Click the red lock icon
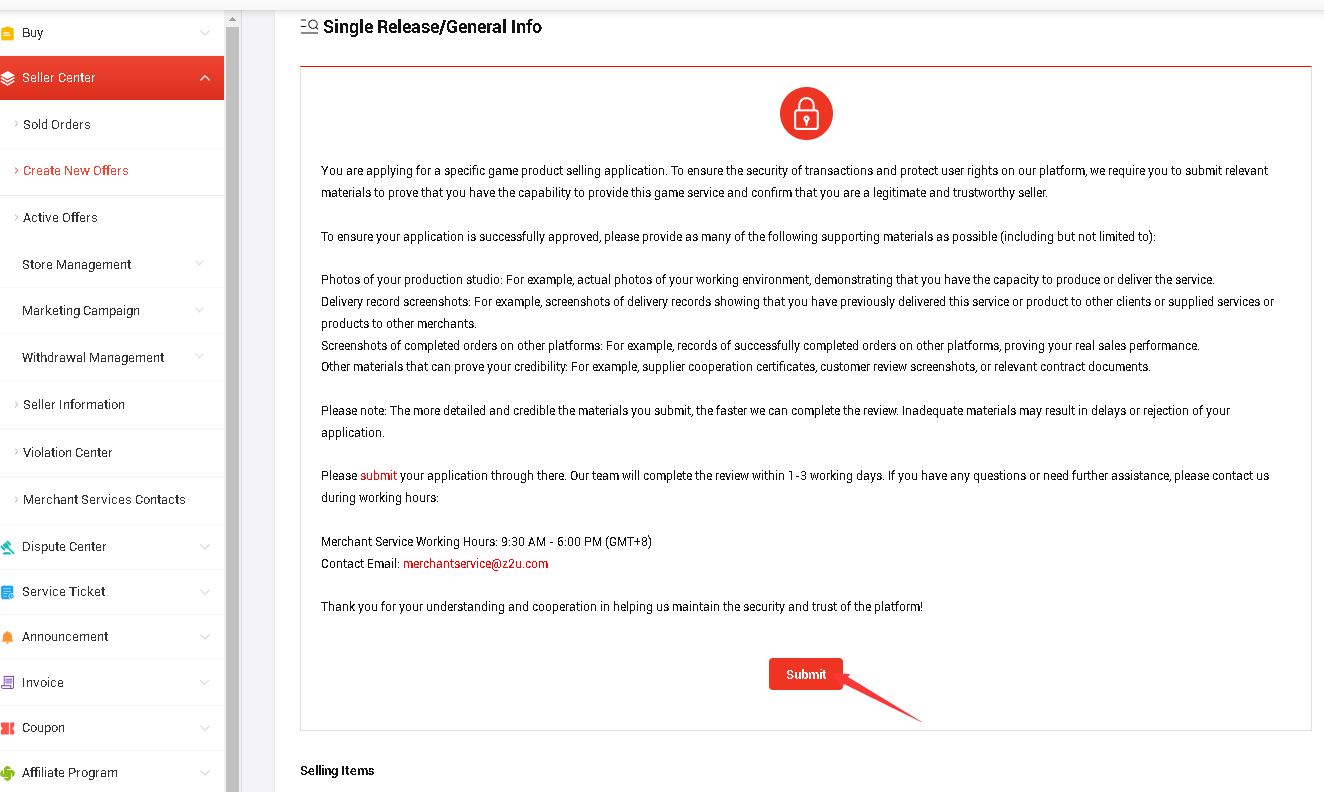The height and width of the screenshot is (792, 1324). point(806,114)
